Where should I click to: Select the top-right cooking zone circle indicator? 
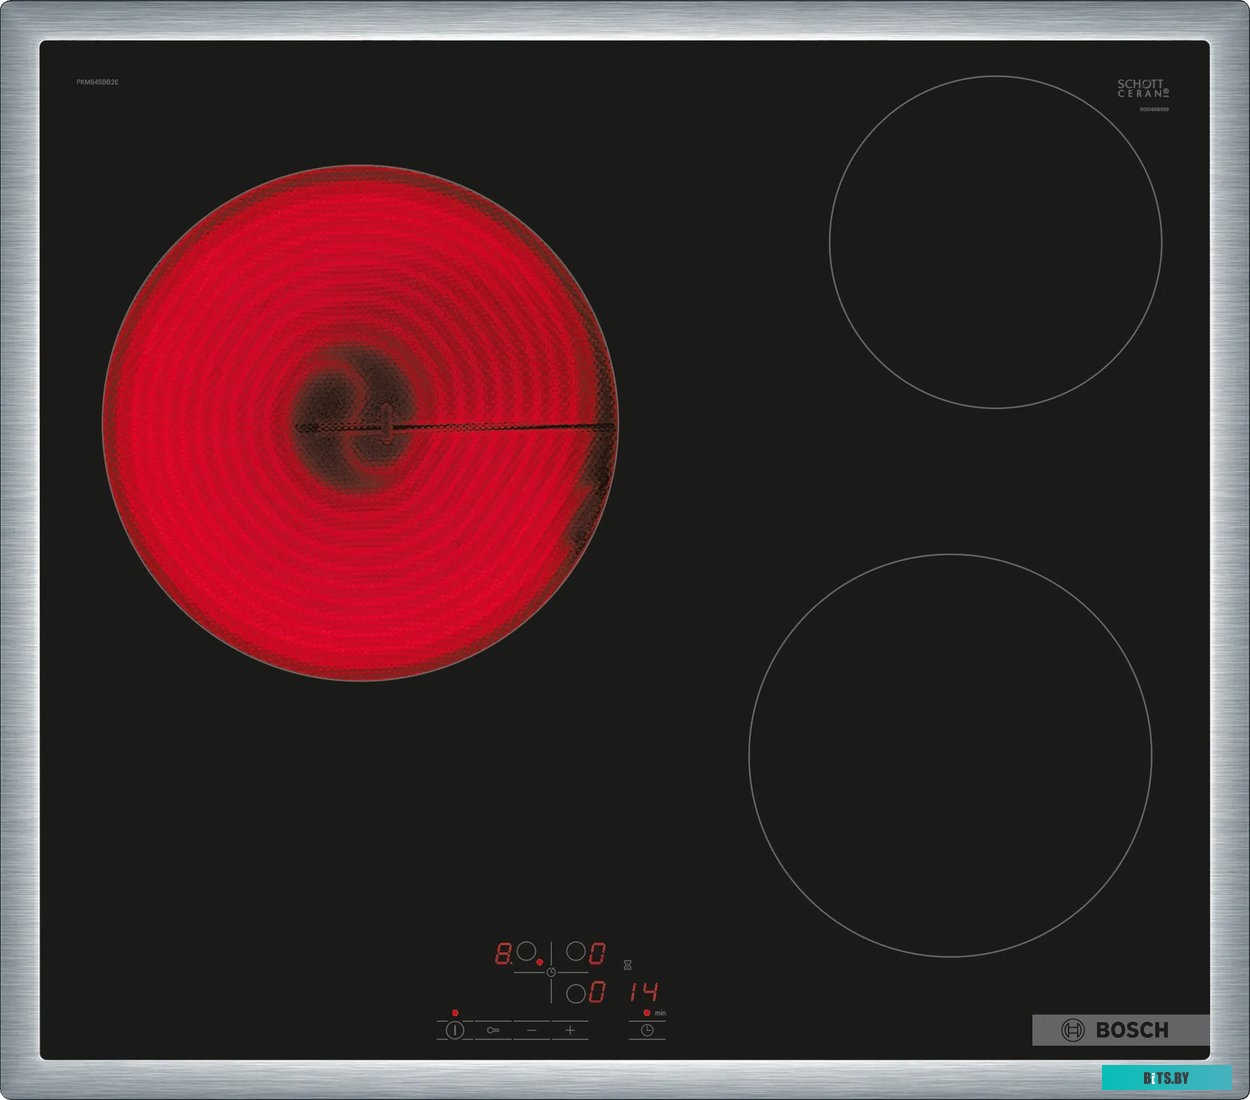pos(576,952)
